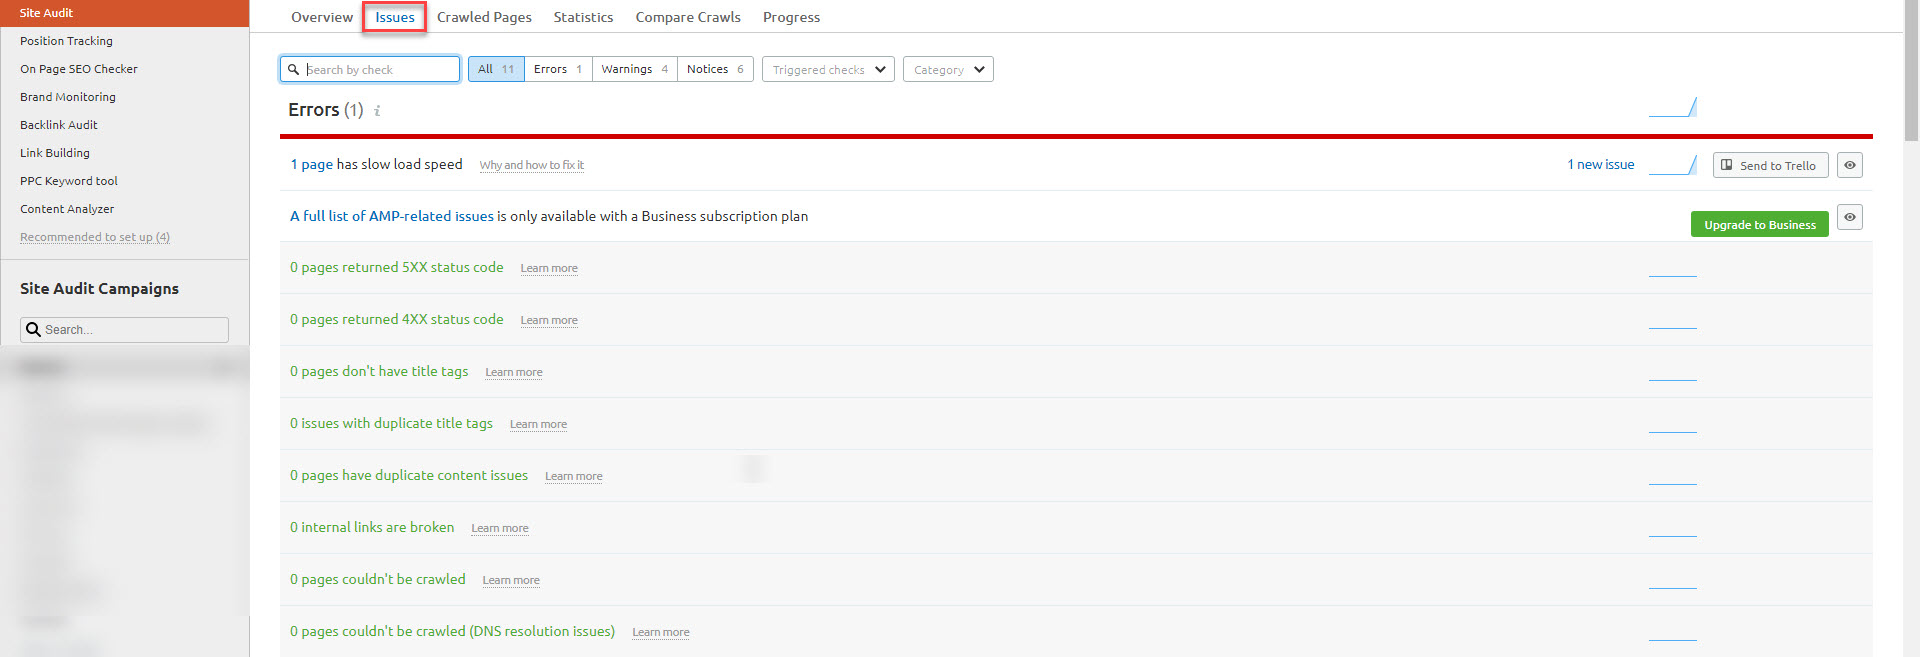The image size is (1920, 657).
Task: Expand Recommended to set up list
Action: point(95,237)
